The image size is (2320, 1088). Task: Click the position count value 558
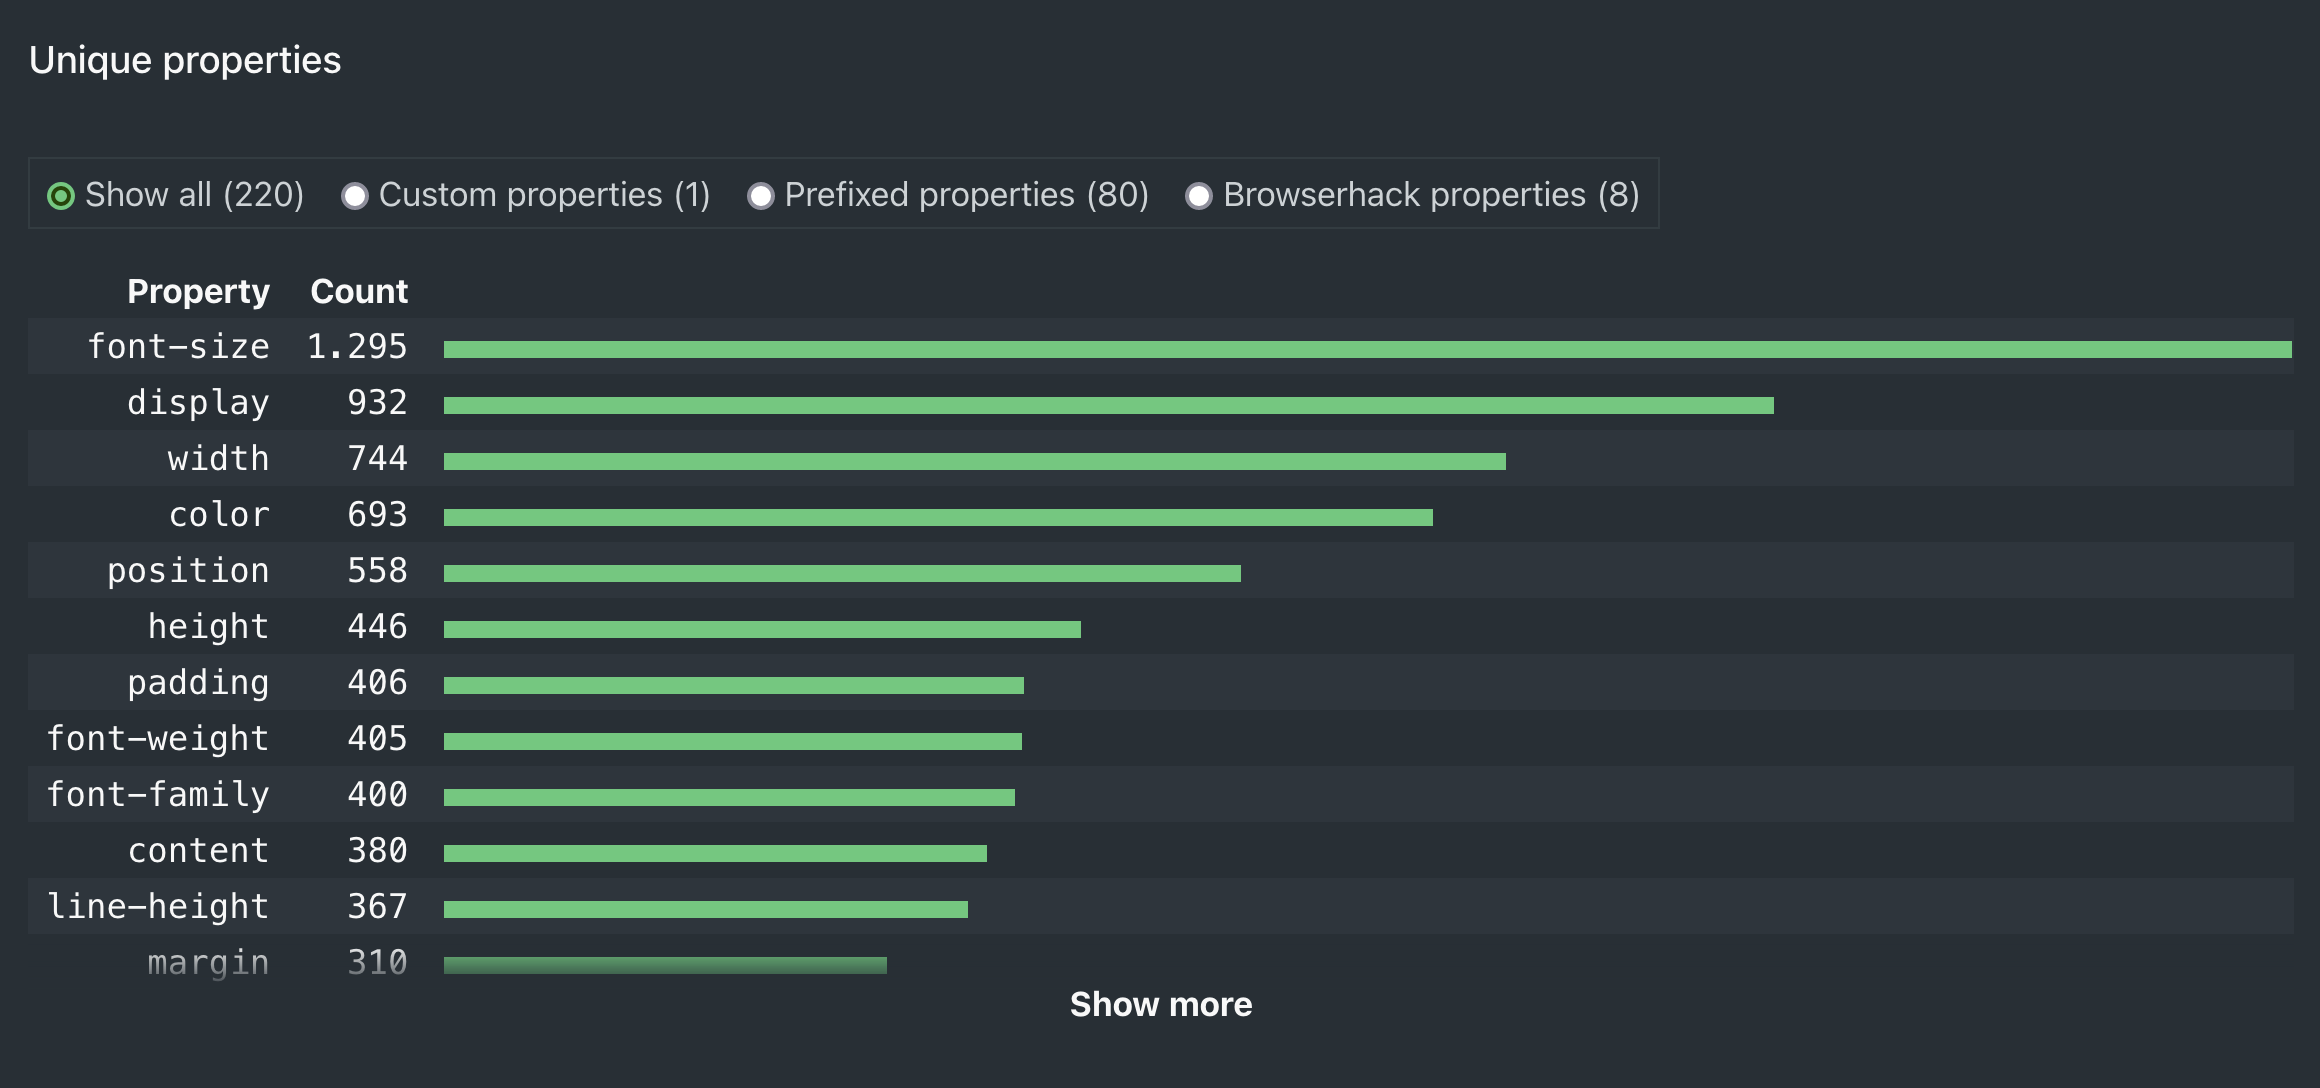[x=377, y=570]
